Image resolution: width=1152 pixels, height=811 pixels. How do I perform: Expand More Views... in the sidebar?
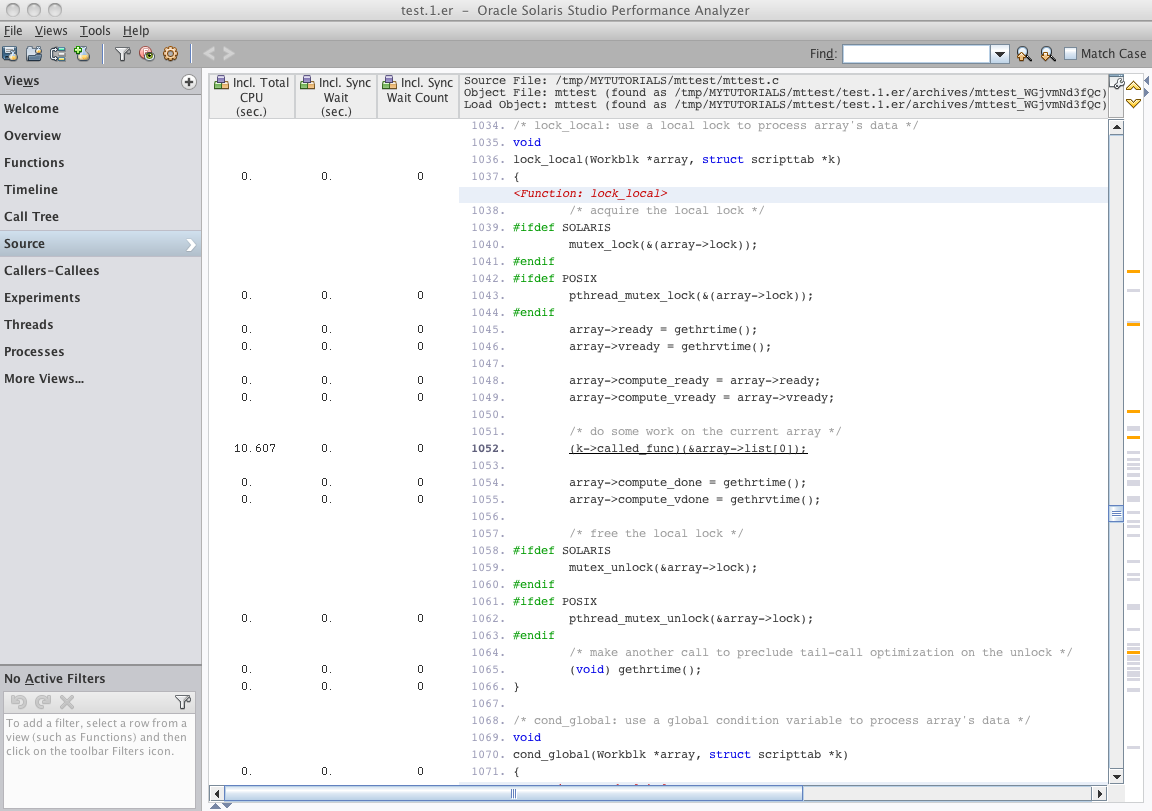click(44, 379)
